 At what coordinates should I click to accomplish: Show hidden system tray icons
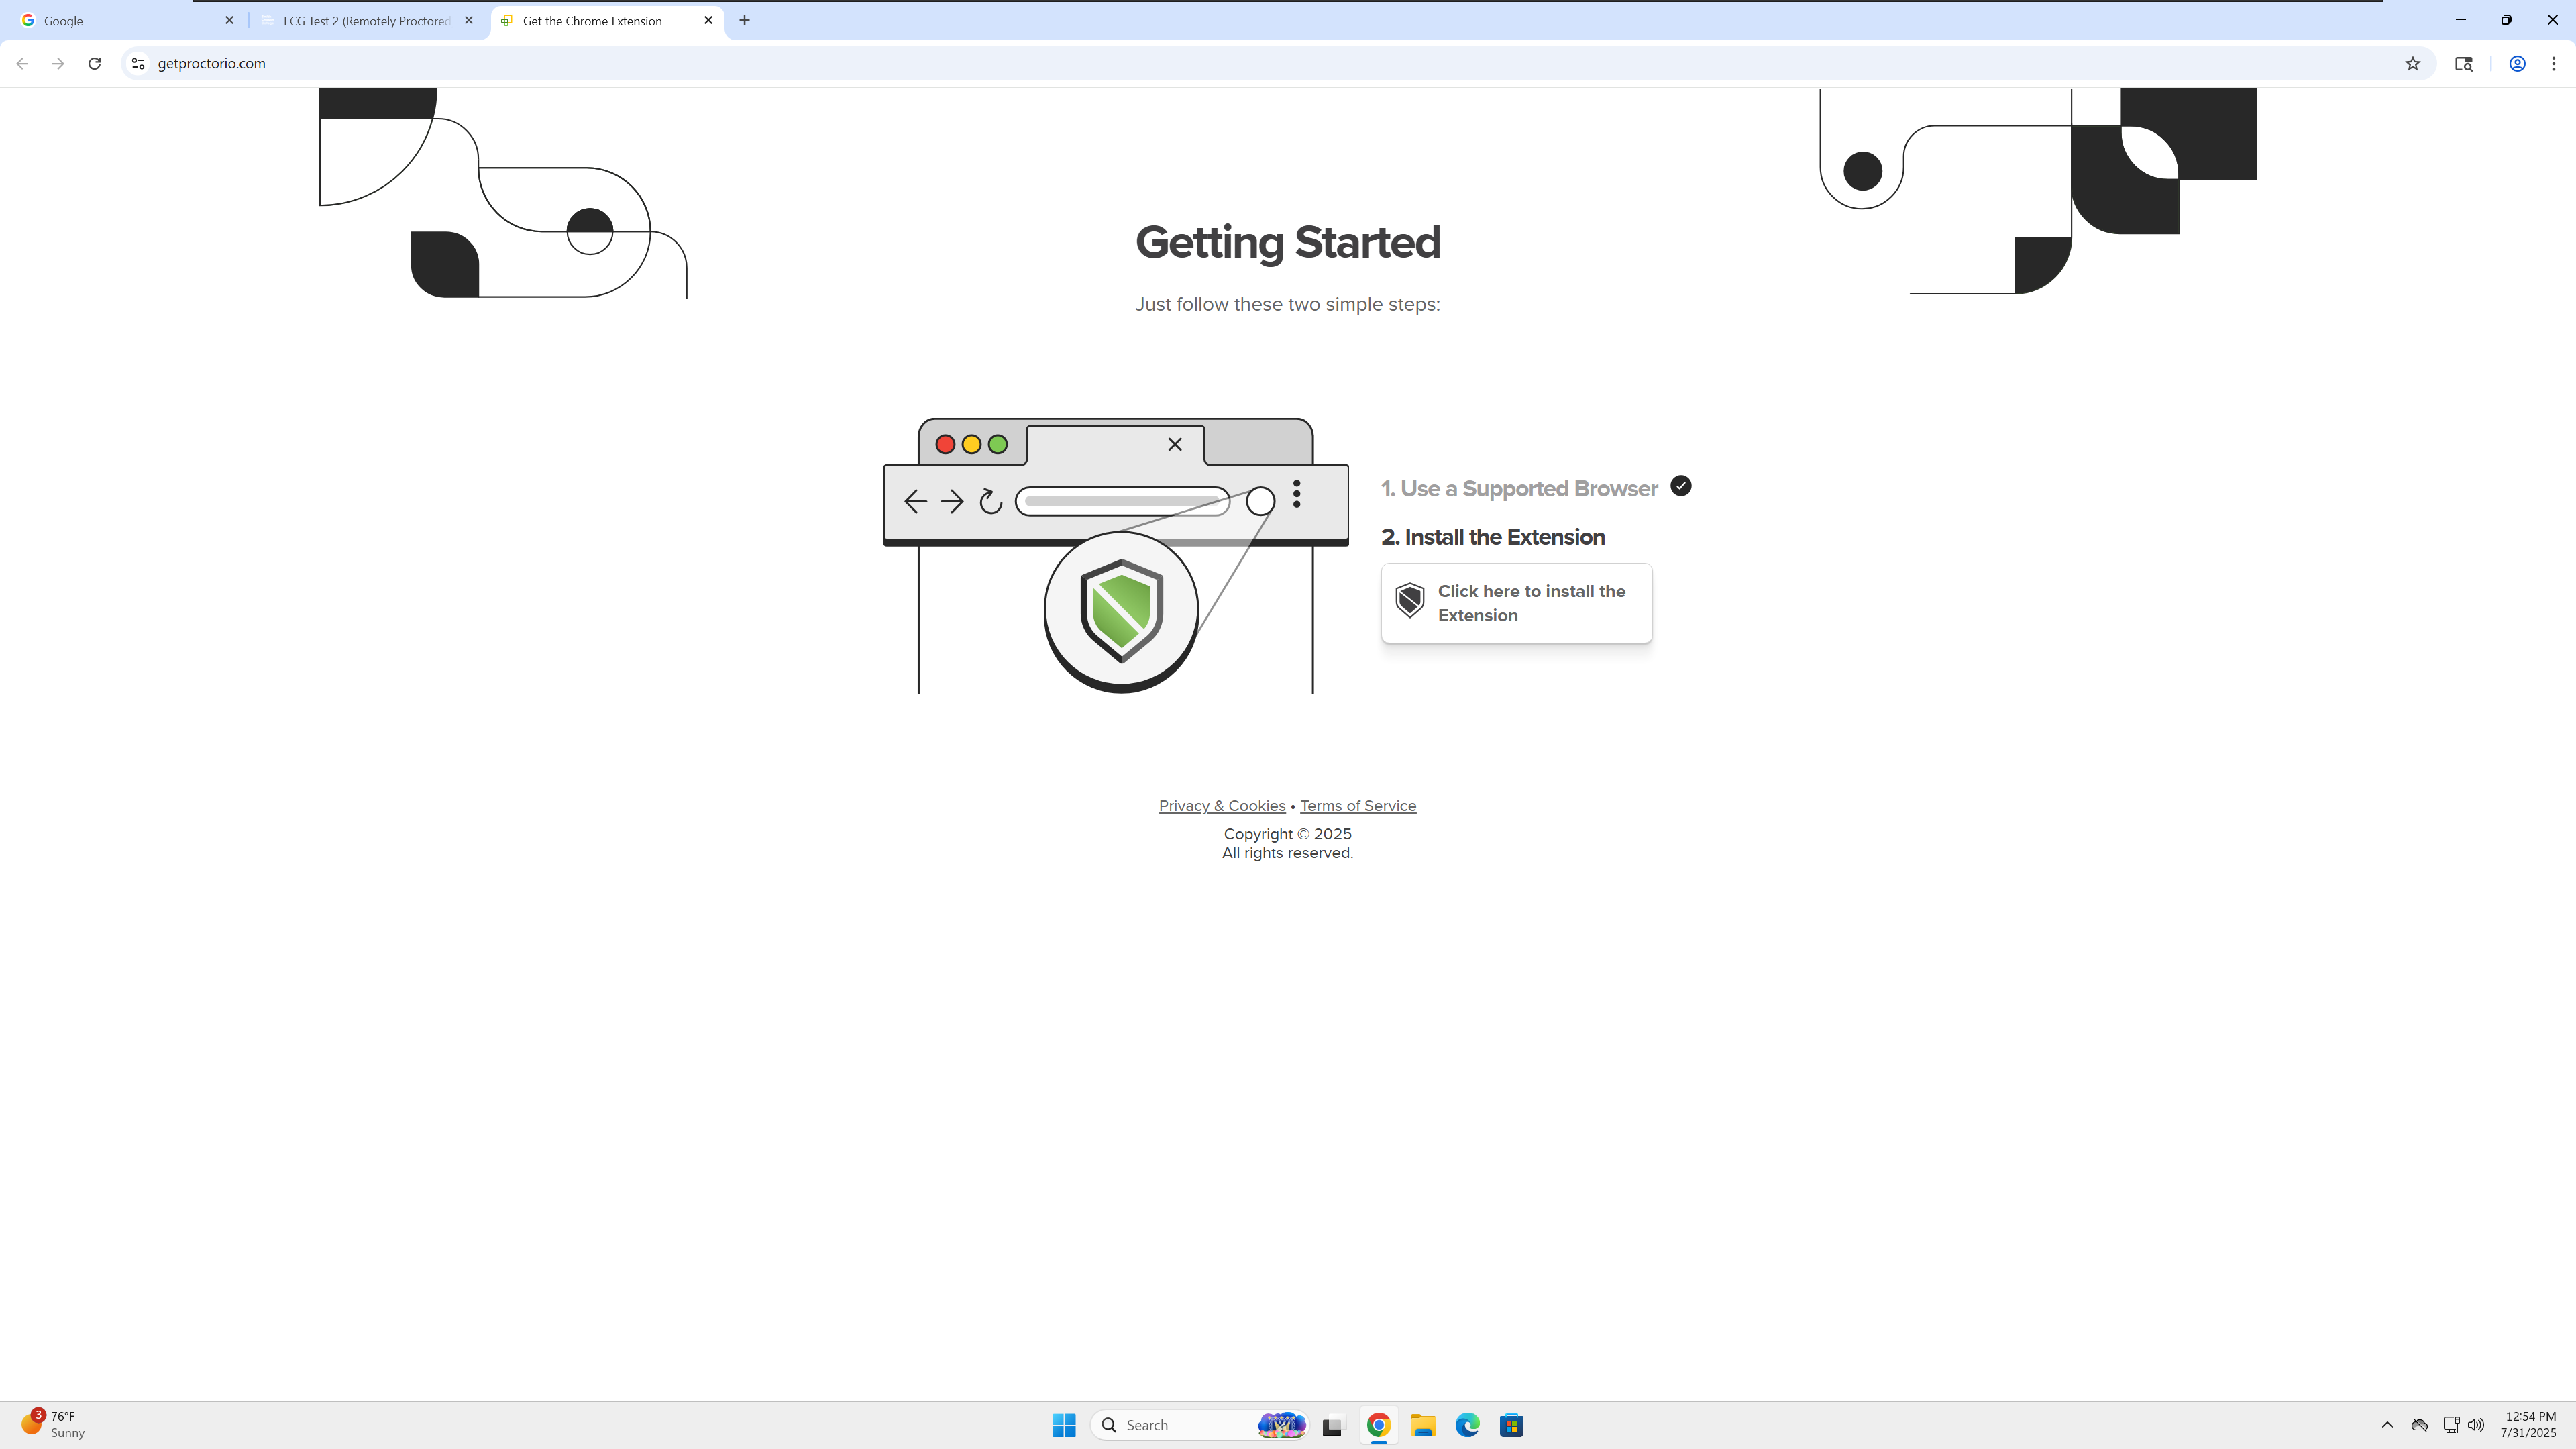tap(2387, 1425)
